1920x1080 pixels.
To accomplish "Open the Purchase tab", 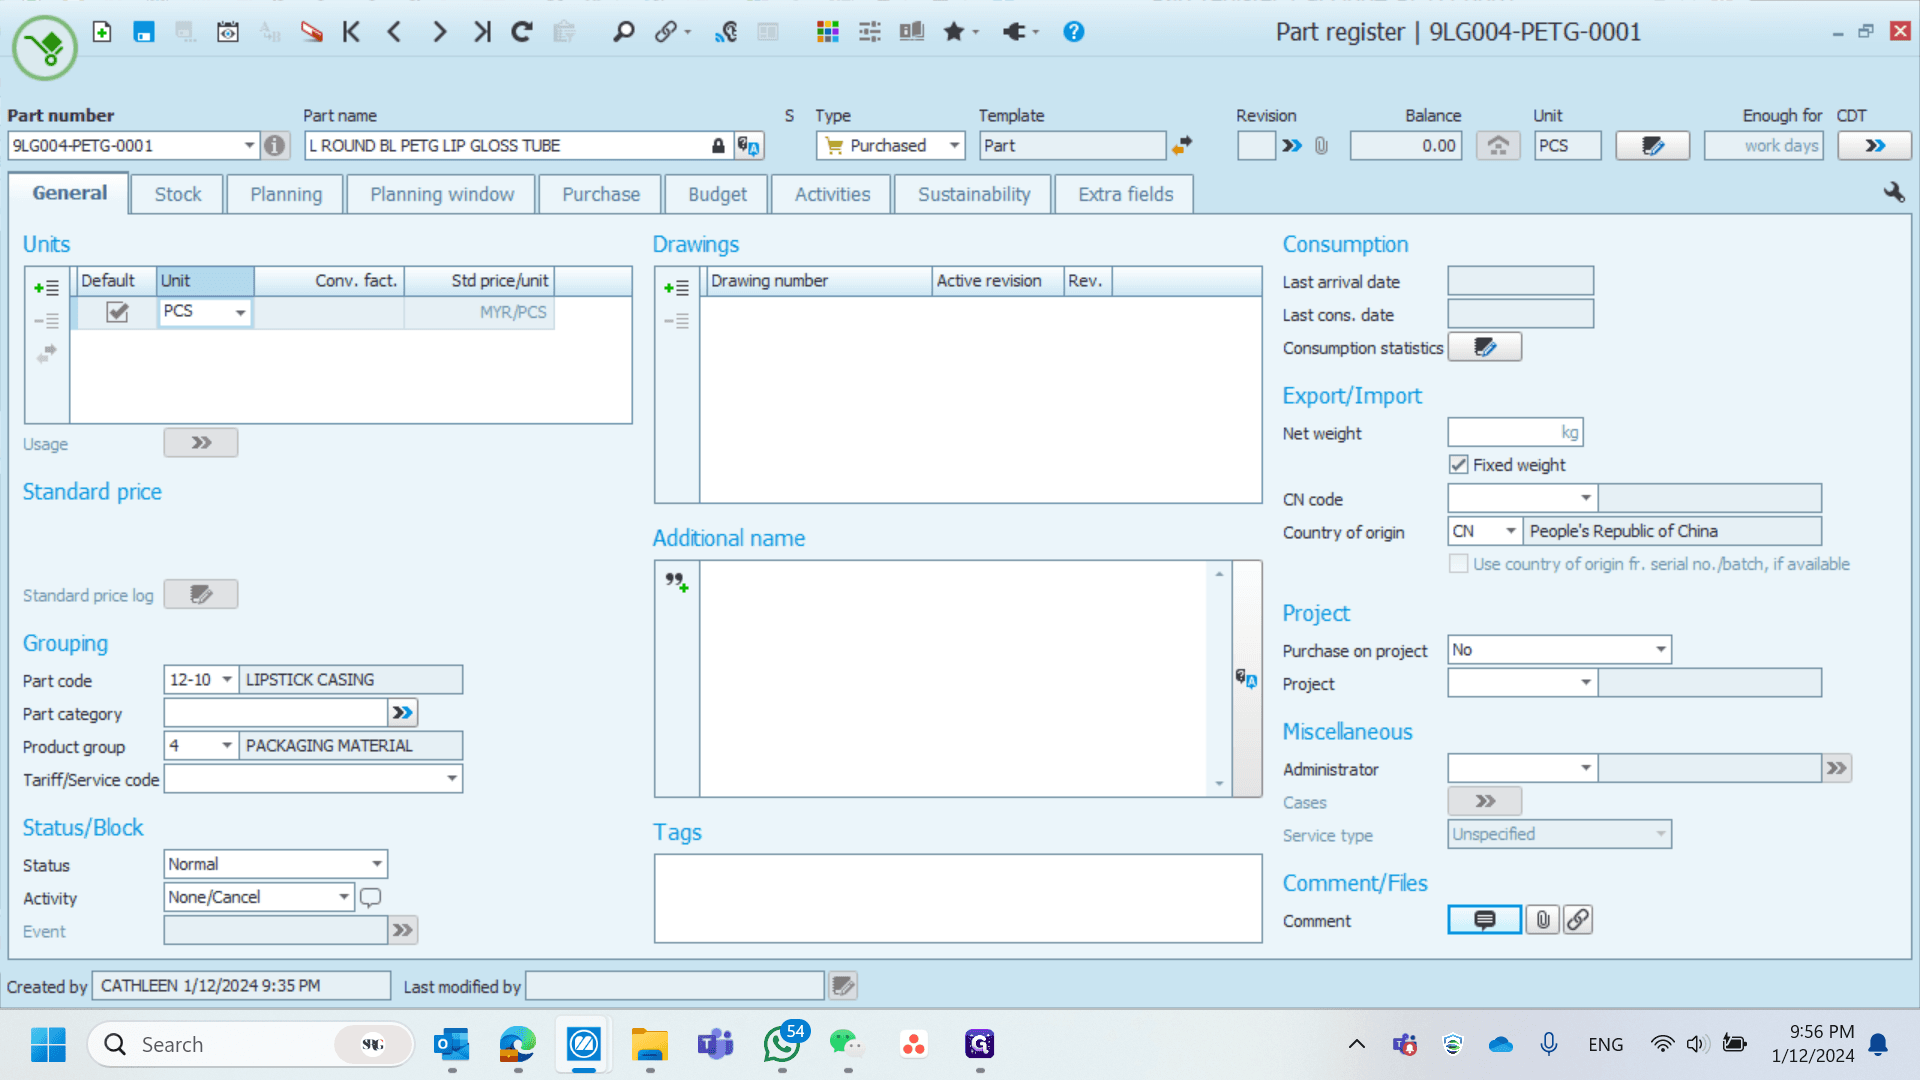I will click(601, 194).
